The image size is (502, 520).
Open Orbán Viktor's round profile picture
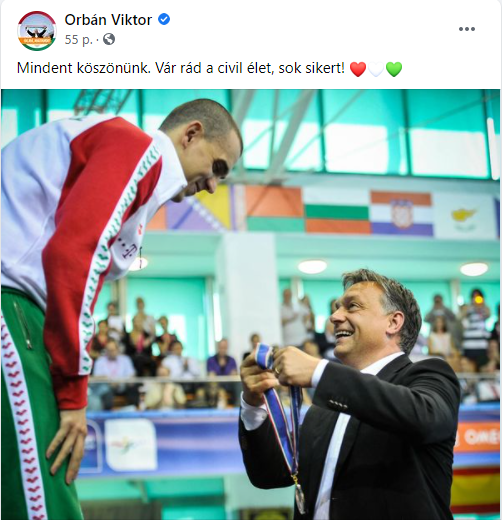tap(37, 31)
